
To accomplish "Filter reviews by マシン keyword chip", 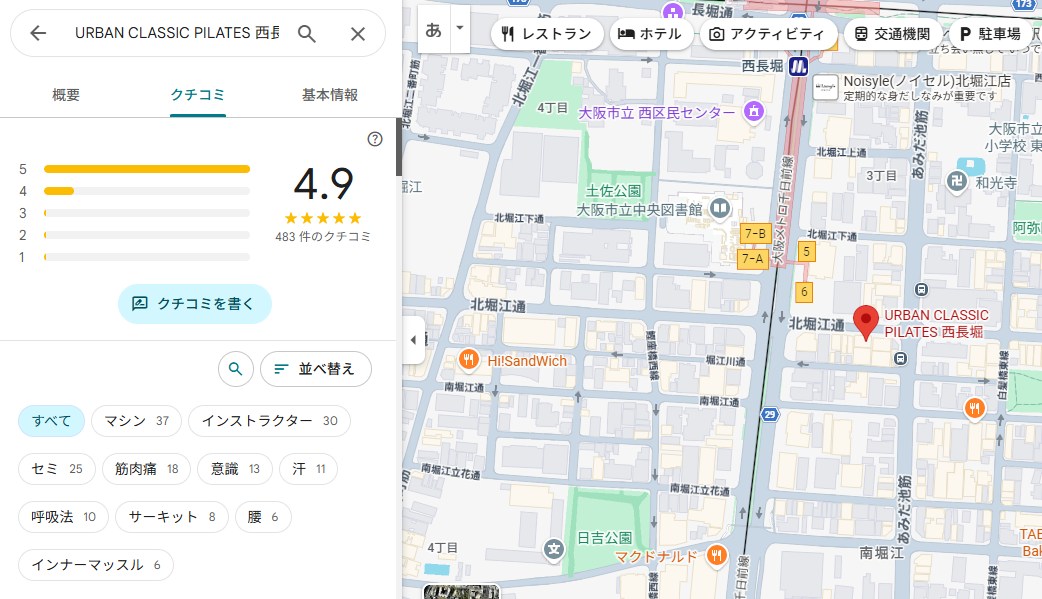I will pos(136,421).
